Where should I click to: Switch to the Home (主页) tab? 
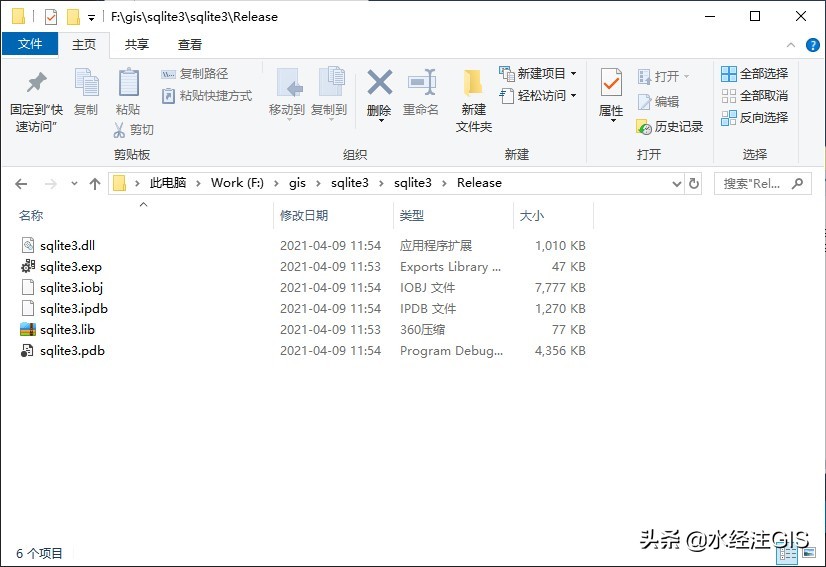click(x=84, y=45)
